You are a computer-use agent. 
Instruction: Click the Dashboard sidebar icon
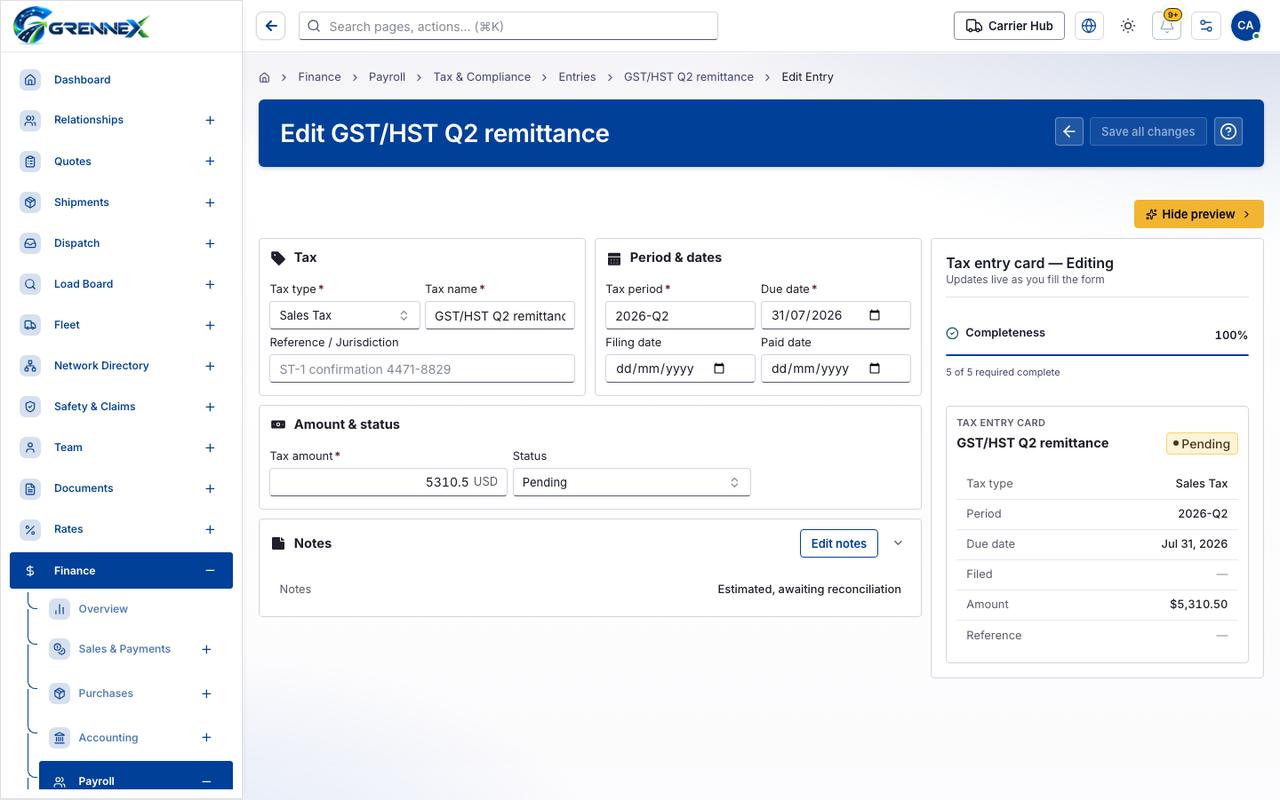coord(31,80)
